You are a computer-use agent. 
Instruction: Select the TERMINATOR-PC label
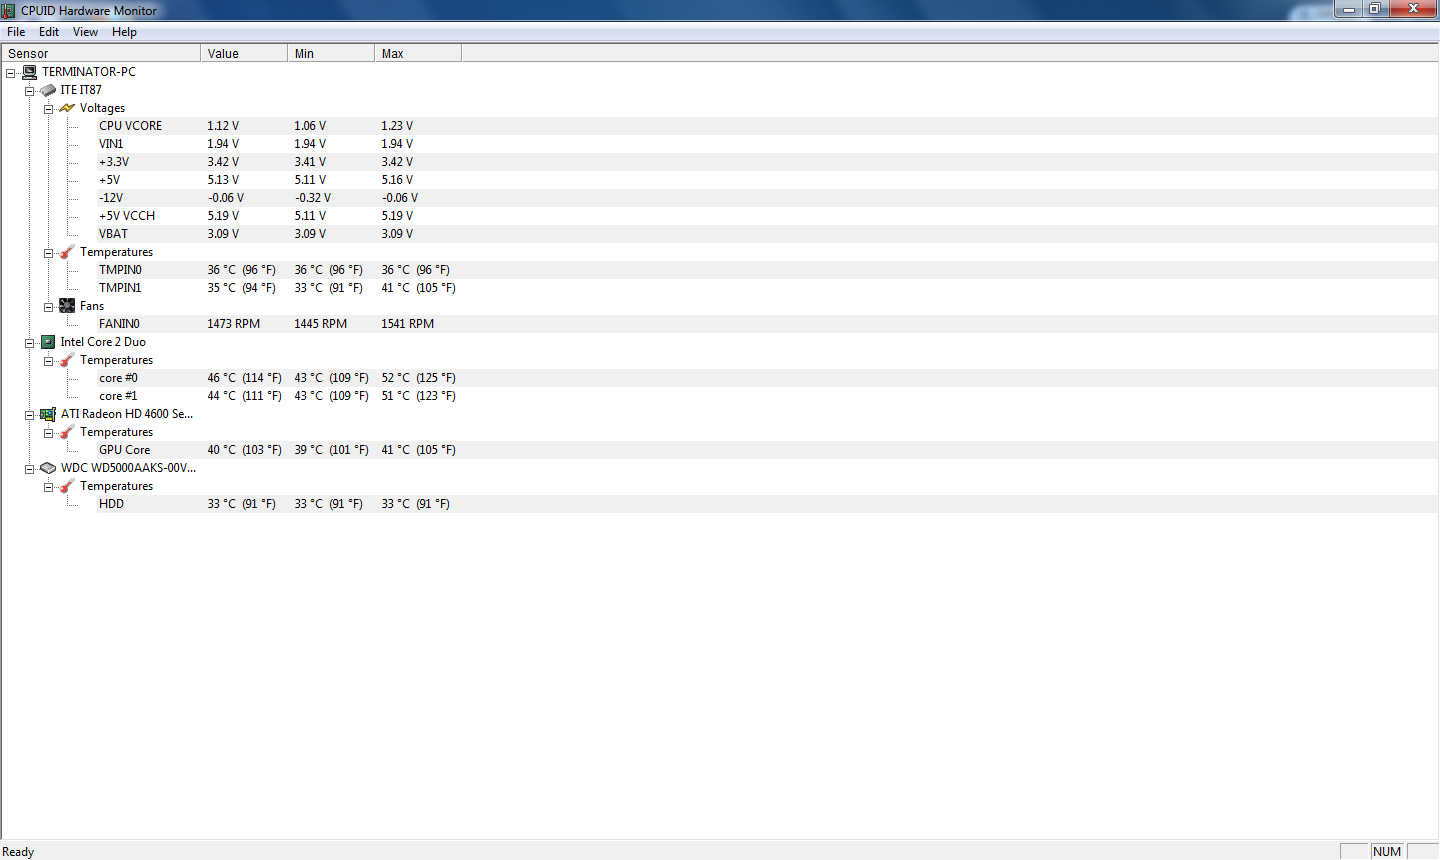(89, 72)
